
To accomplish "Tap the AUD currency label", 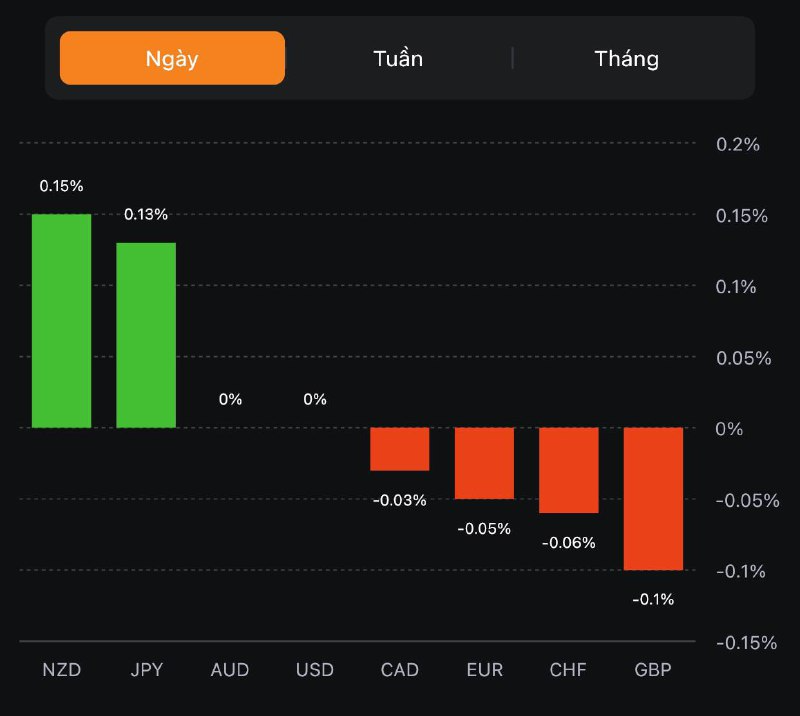I will 230,670.
